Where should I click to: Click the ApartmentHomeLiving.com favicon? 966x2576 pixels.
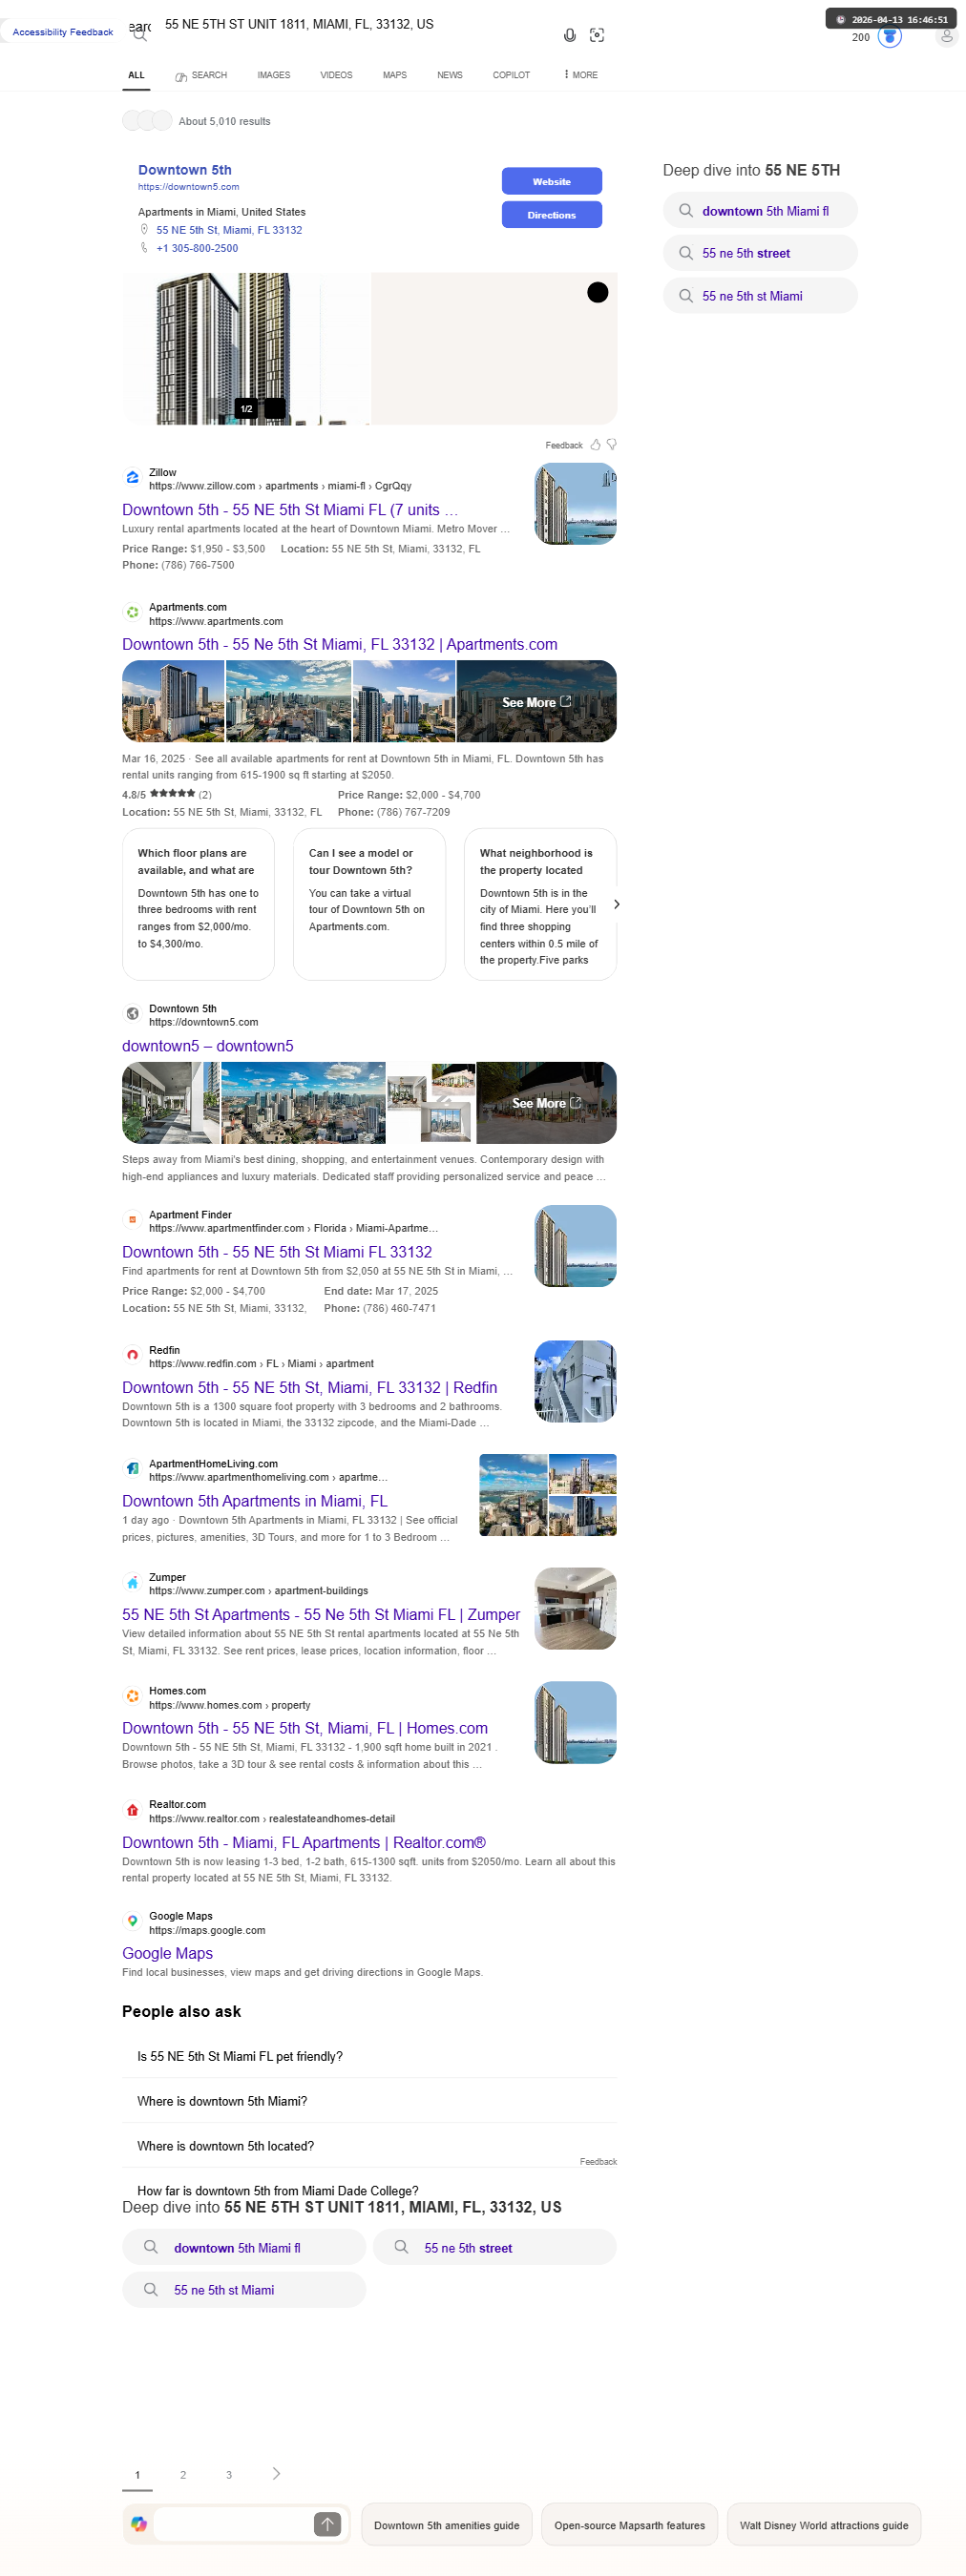(x=132, y=1469)
